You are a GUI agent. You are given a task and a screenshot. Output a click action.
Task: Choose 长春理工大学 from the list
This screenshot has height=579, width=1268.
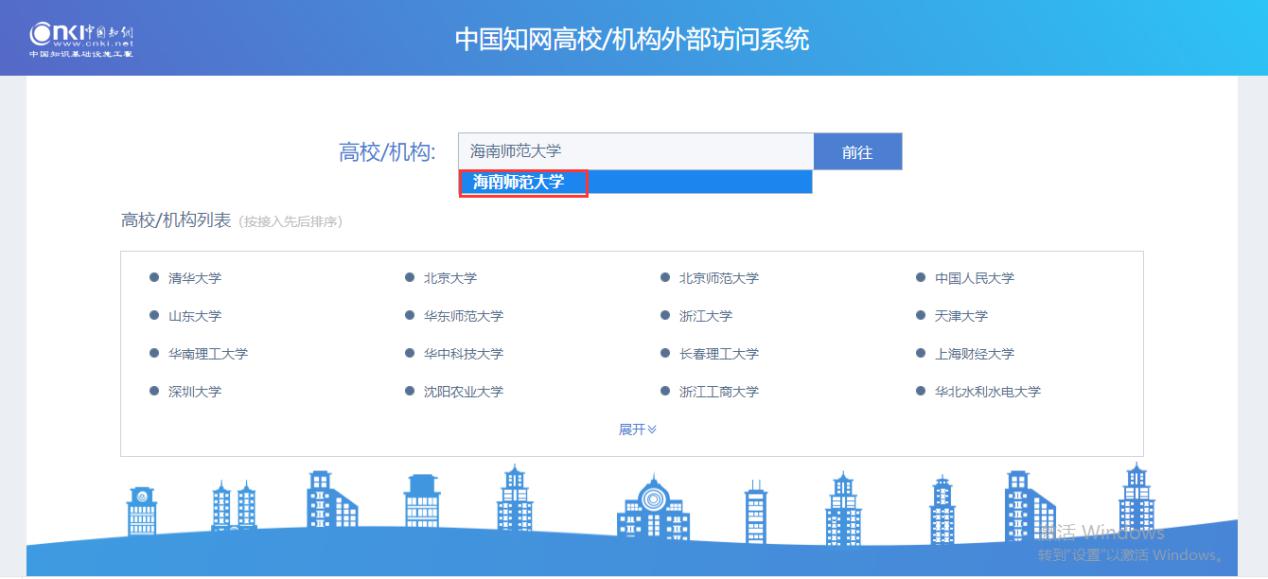[718, 354]
